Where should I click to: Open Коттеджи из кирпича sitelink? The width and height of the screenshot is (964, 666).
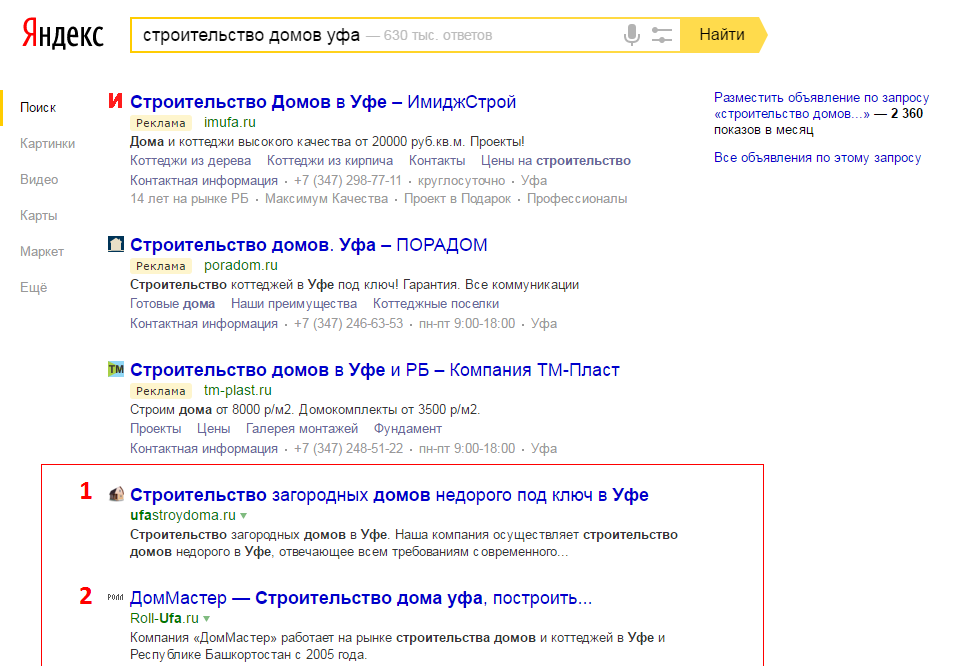coord(330,161)
